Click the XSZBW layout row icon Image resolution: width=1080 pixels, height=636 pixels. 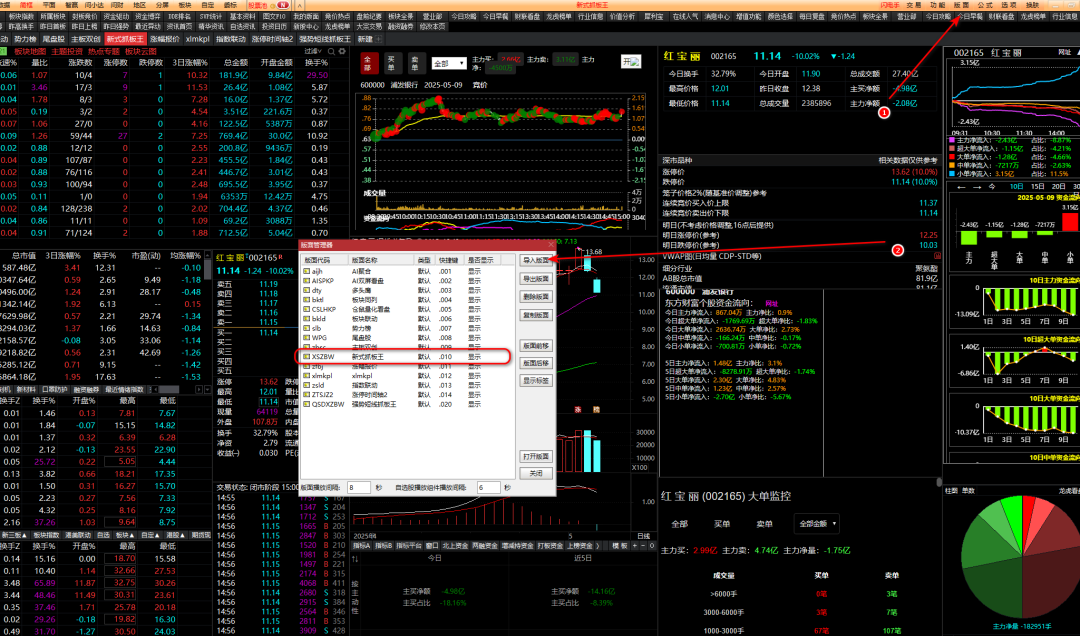pyautogui.click(x=307, y=357)
